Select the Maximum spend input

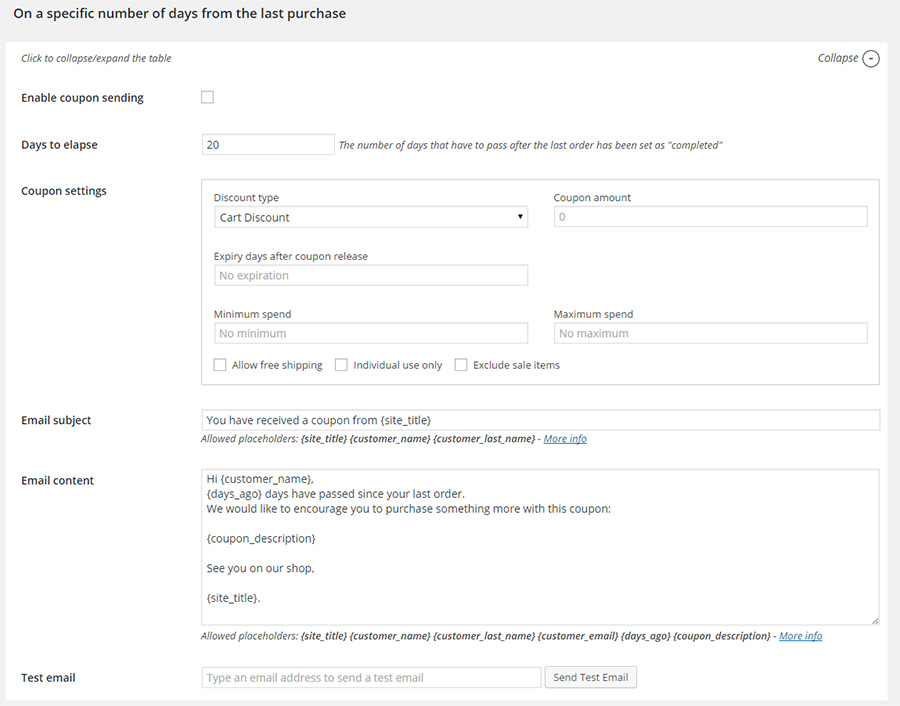[710, 333]
